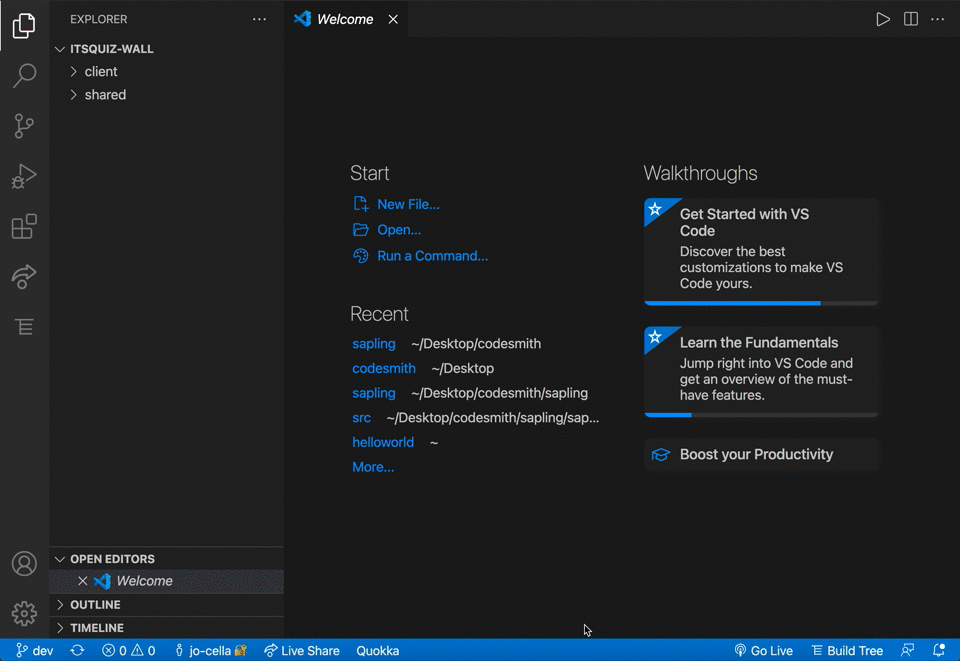The height and width of the screenshot is (661, 960).
Task: Open Run and Debug view icon
Action: [x=24, y=176]
